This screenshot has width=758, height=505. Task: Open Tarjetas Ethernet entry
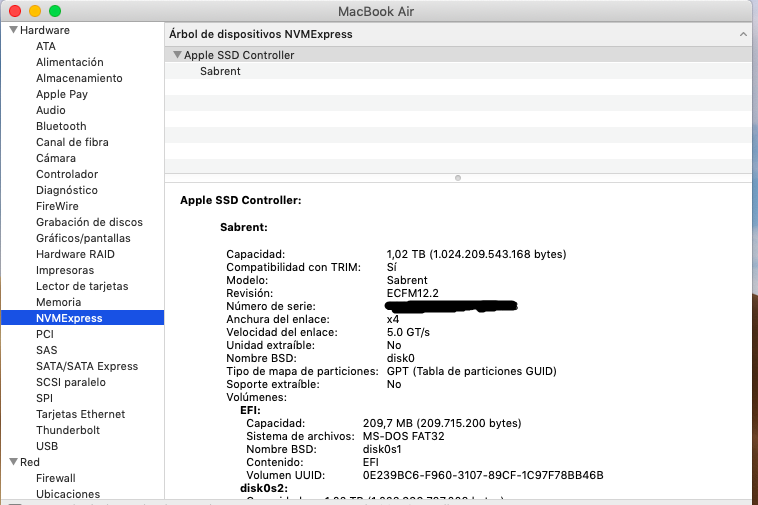click(80, 414)
